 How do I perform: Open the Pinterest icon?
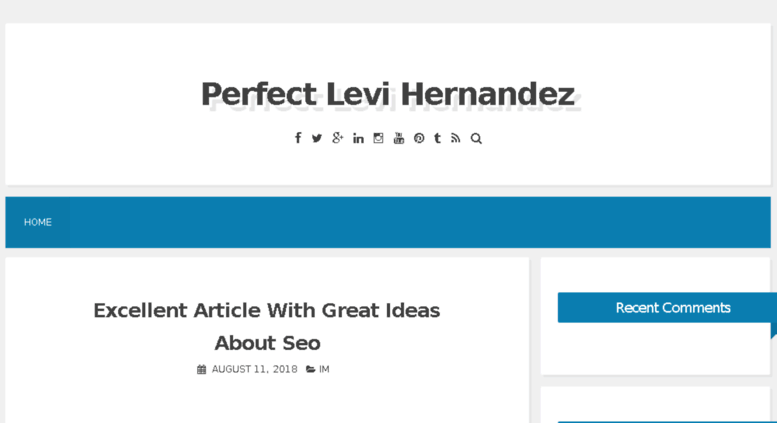[x=419, y=138]
